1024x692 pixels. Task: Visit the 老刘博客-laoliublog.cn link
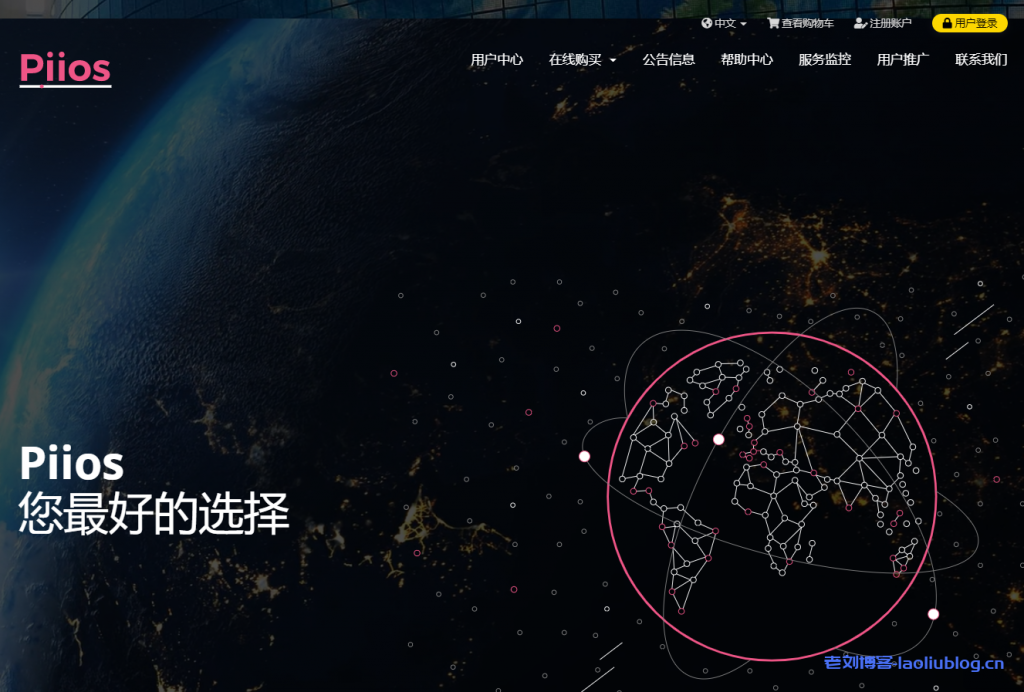[914, 662]
